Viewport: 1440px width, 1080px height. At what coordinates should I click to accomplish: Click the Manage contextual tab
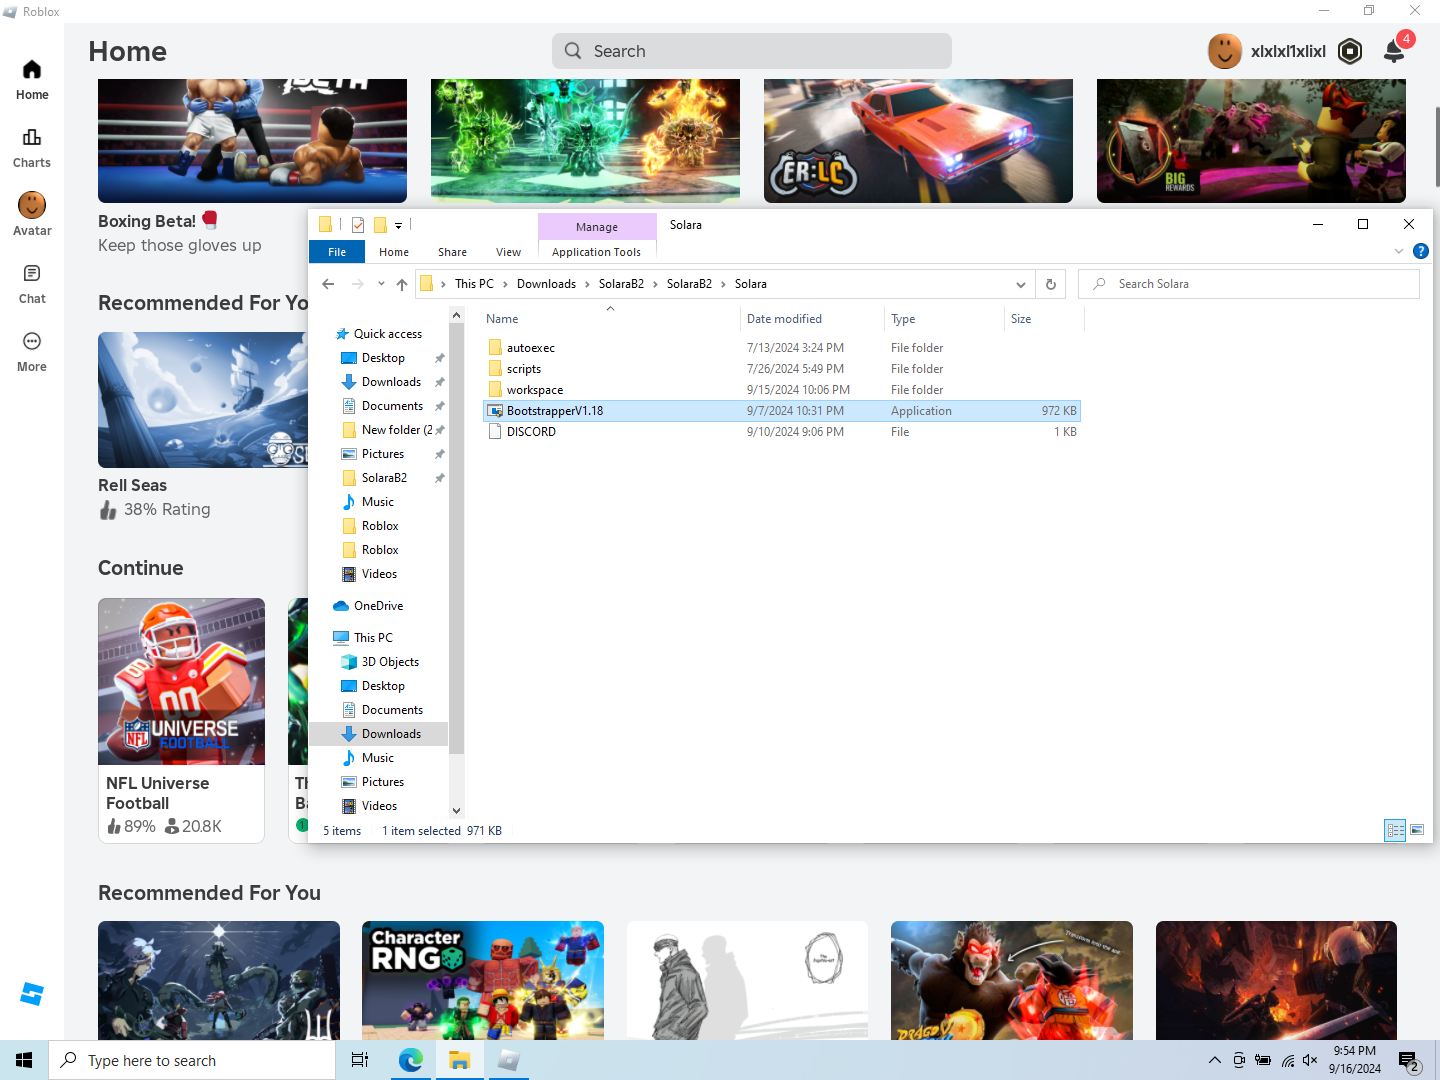tap(597, 227)
